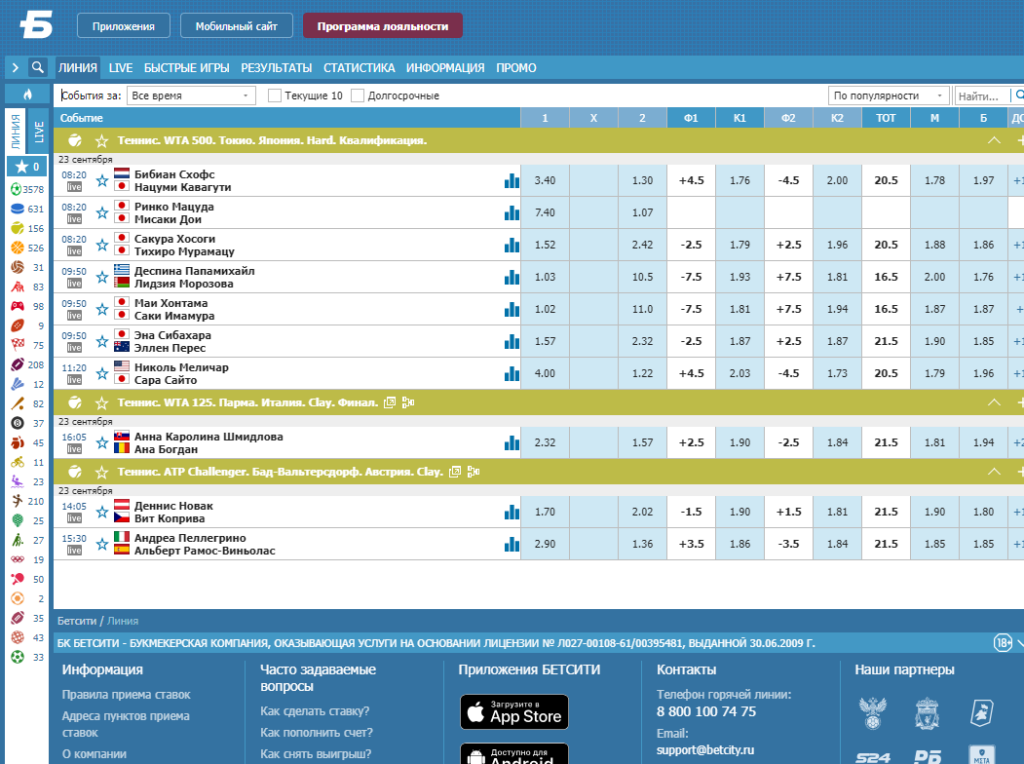Select badminton shuttlecock icon with 12 events
Image resolution: width=1024 pixels, height=764 pixels.
point(18,385)
